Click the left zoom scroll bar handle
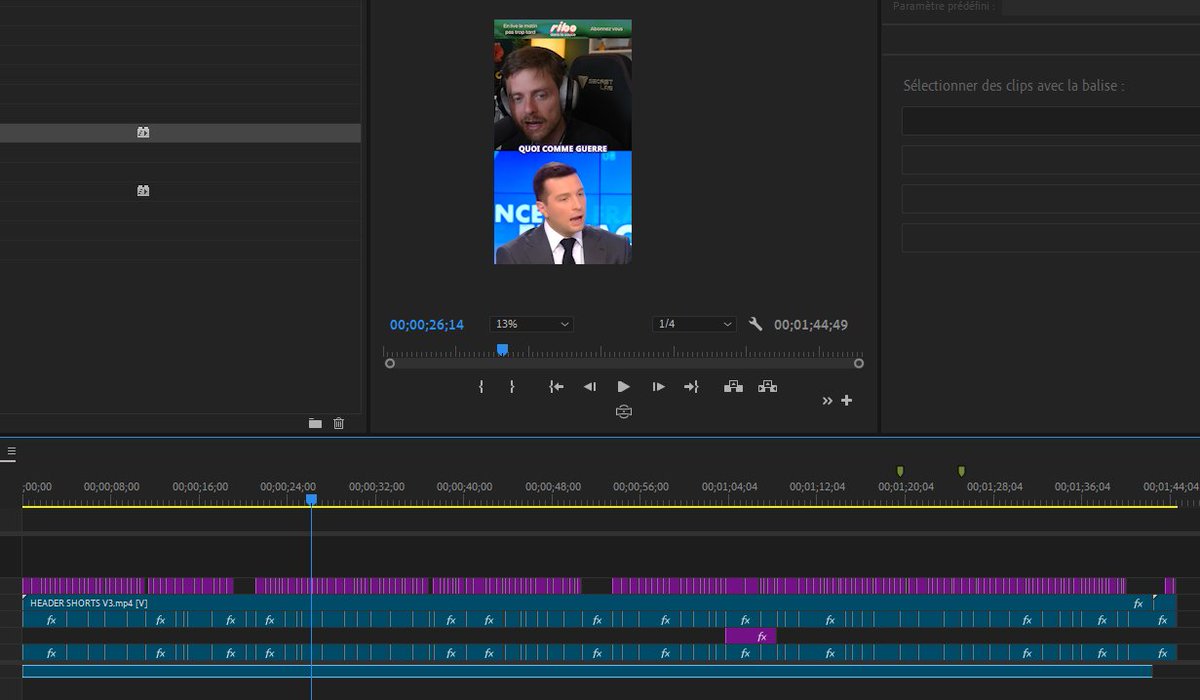Screen dimensions: 1200x700 [390, 363]
